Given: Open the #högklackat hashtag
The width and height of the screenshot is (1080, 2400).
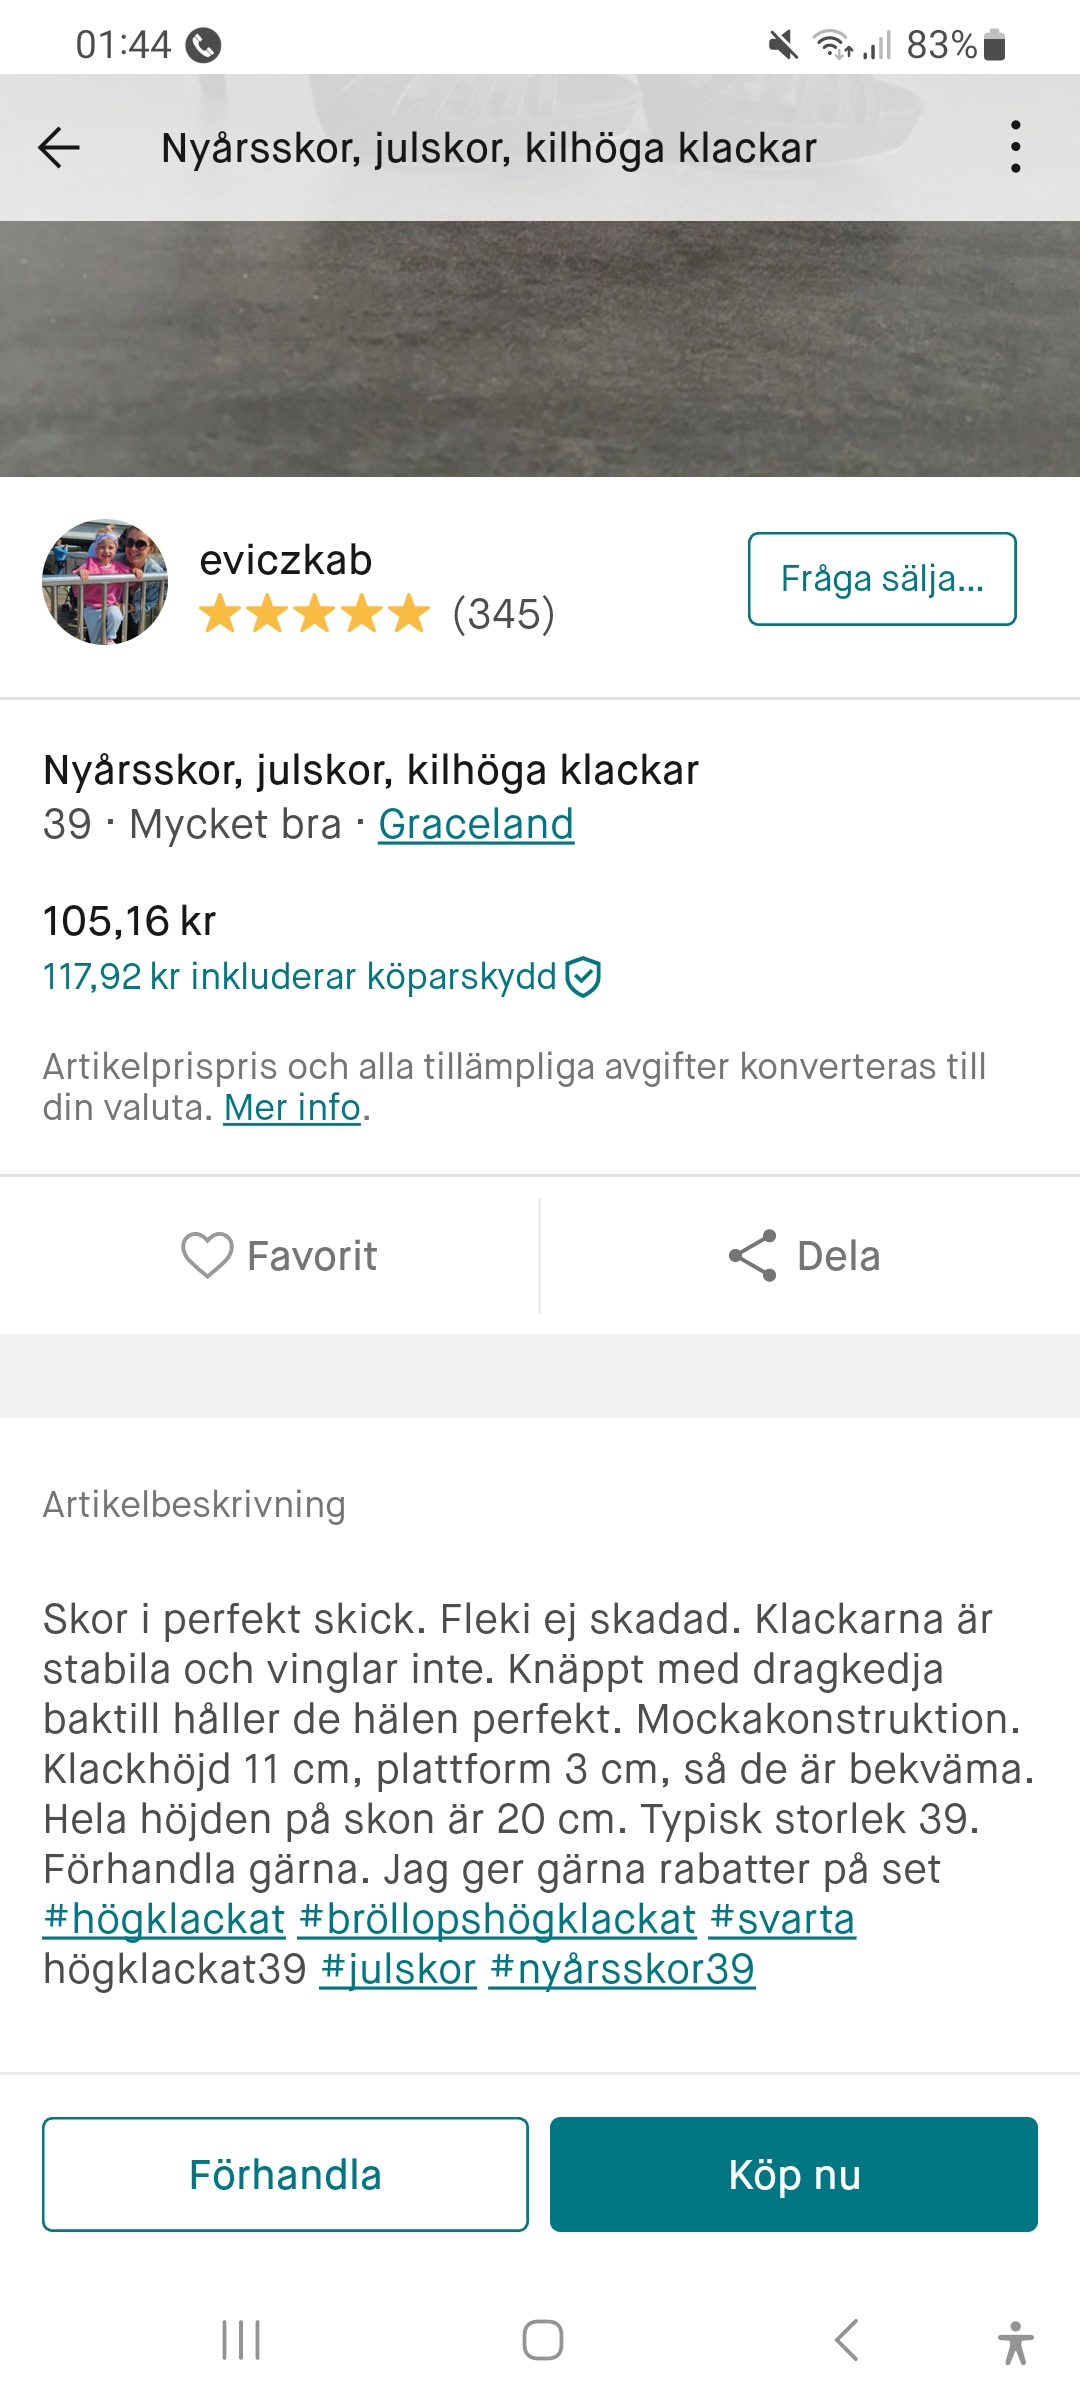Looking at the screenshot, I should point(164,1919).
